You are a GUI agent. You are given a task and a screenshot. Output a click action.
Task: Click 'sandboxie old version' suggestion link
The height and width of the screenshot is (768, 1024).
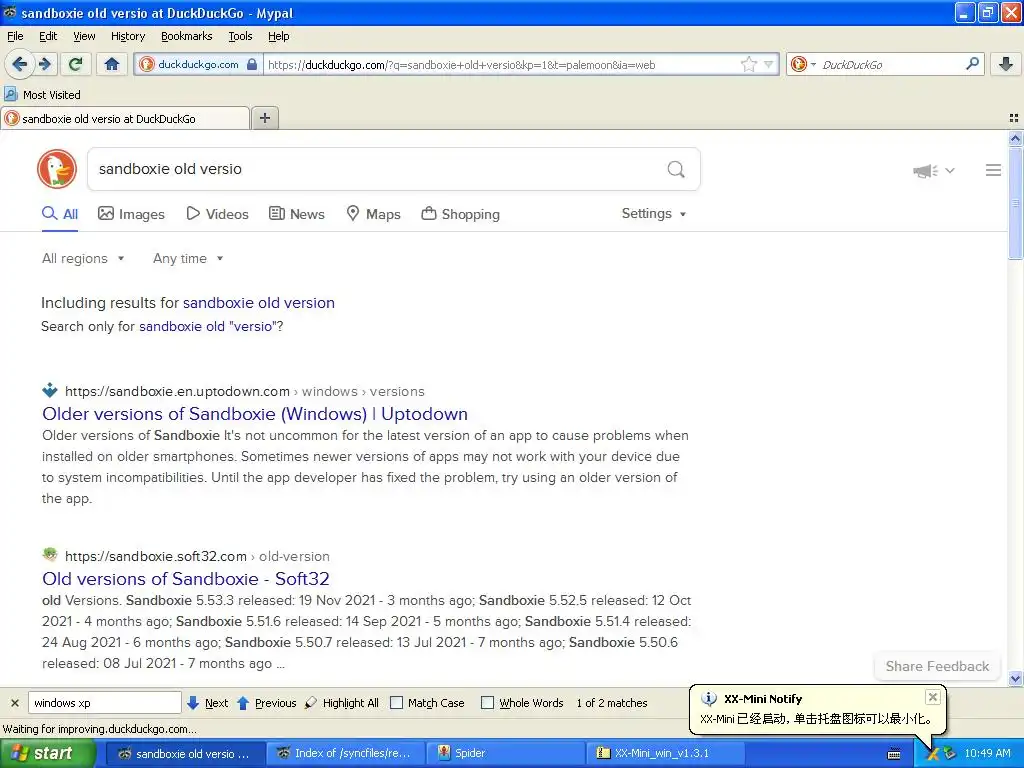259,303
